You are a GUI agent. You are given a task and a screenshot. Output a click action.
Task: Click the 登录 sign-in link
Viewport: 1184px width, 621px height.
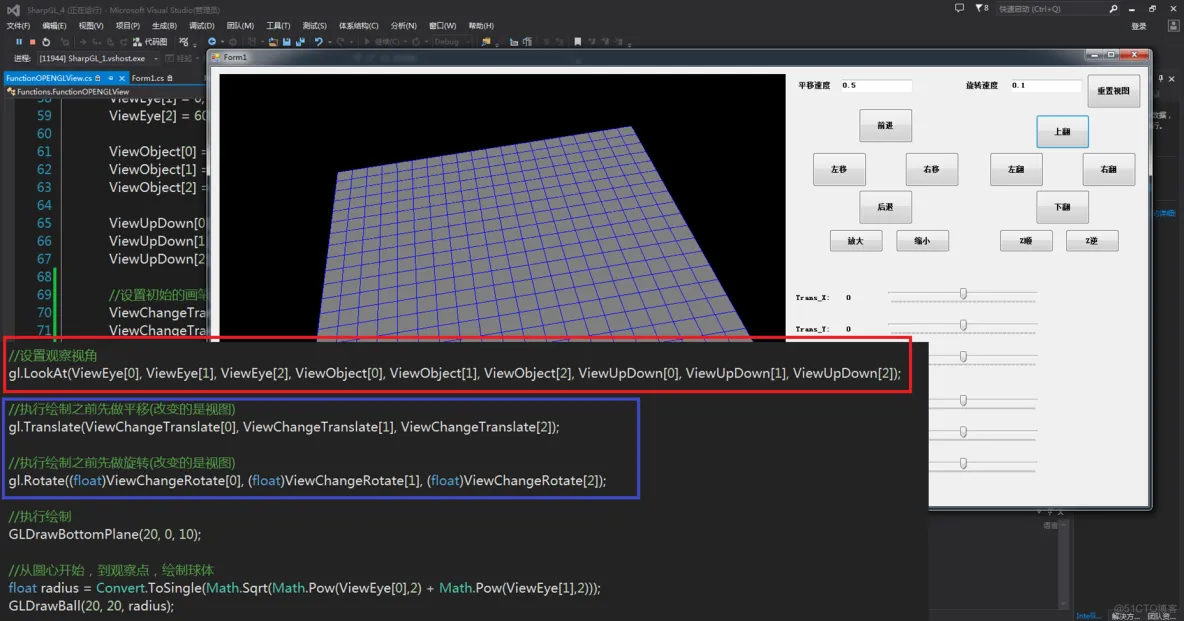[x=1139, y=26]
